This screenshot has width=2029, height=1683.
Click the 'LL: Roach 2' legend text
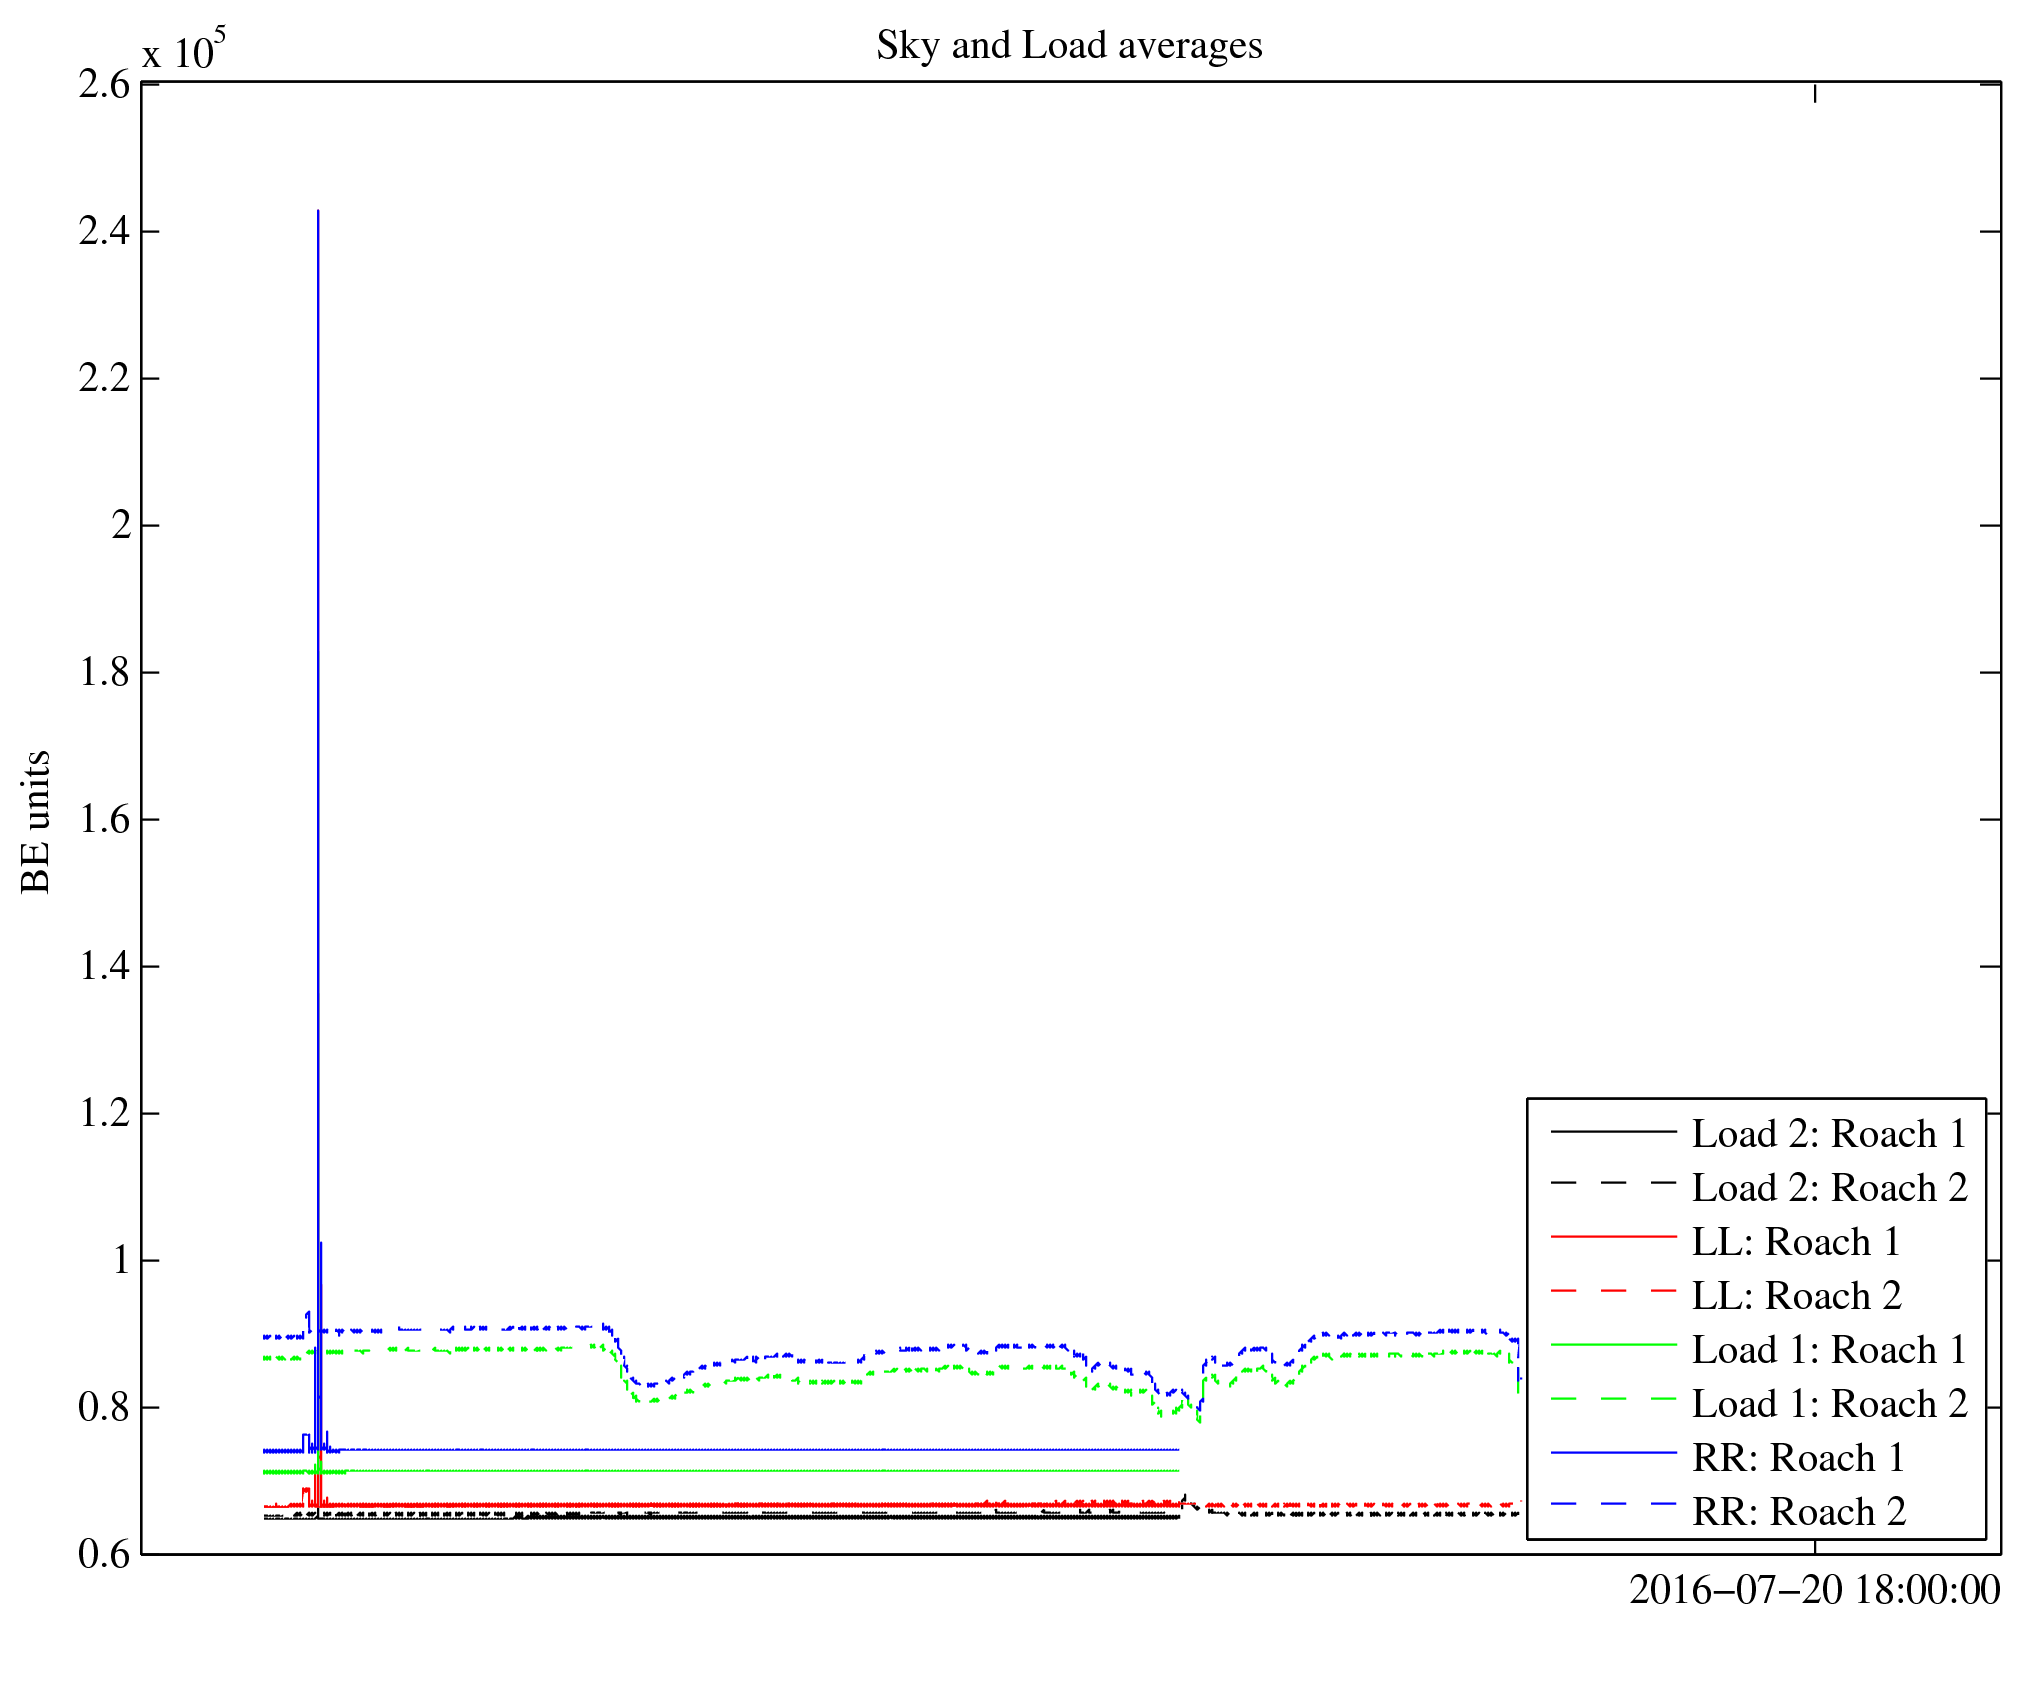click(1796, 1296)
